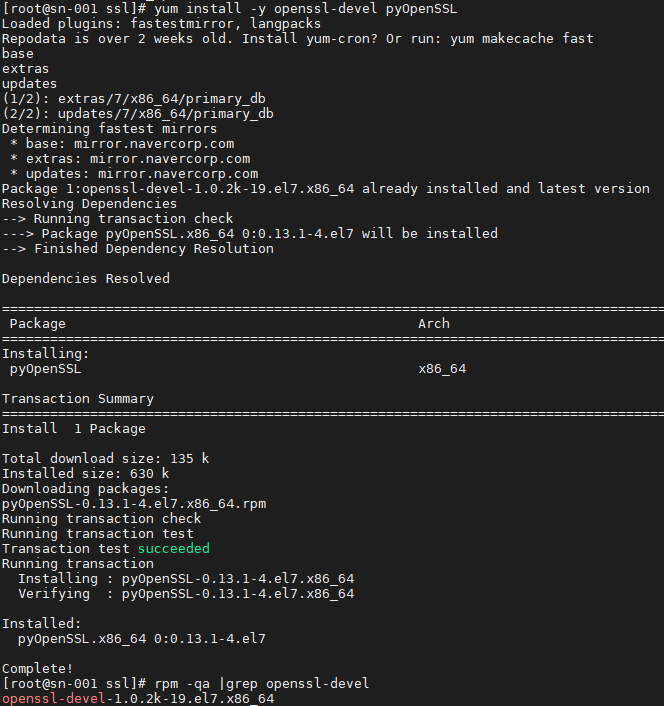The image size is (664, 706).
Task: Click 'x86_64' in the Arch column
Action: coord(442,369)
